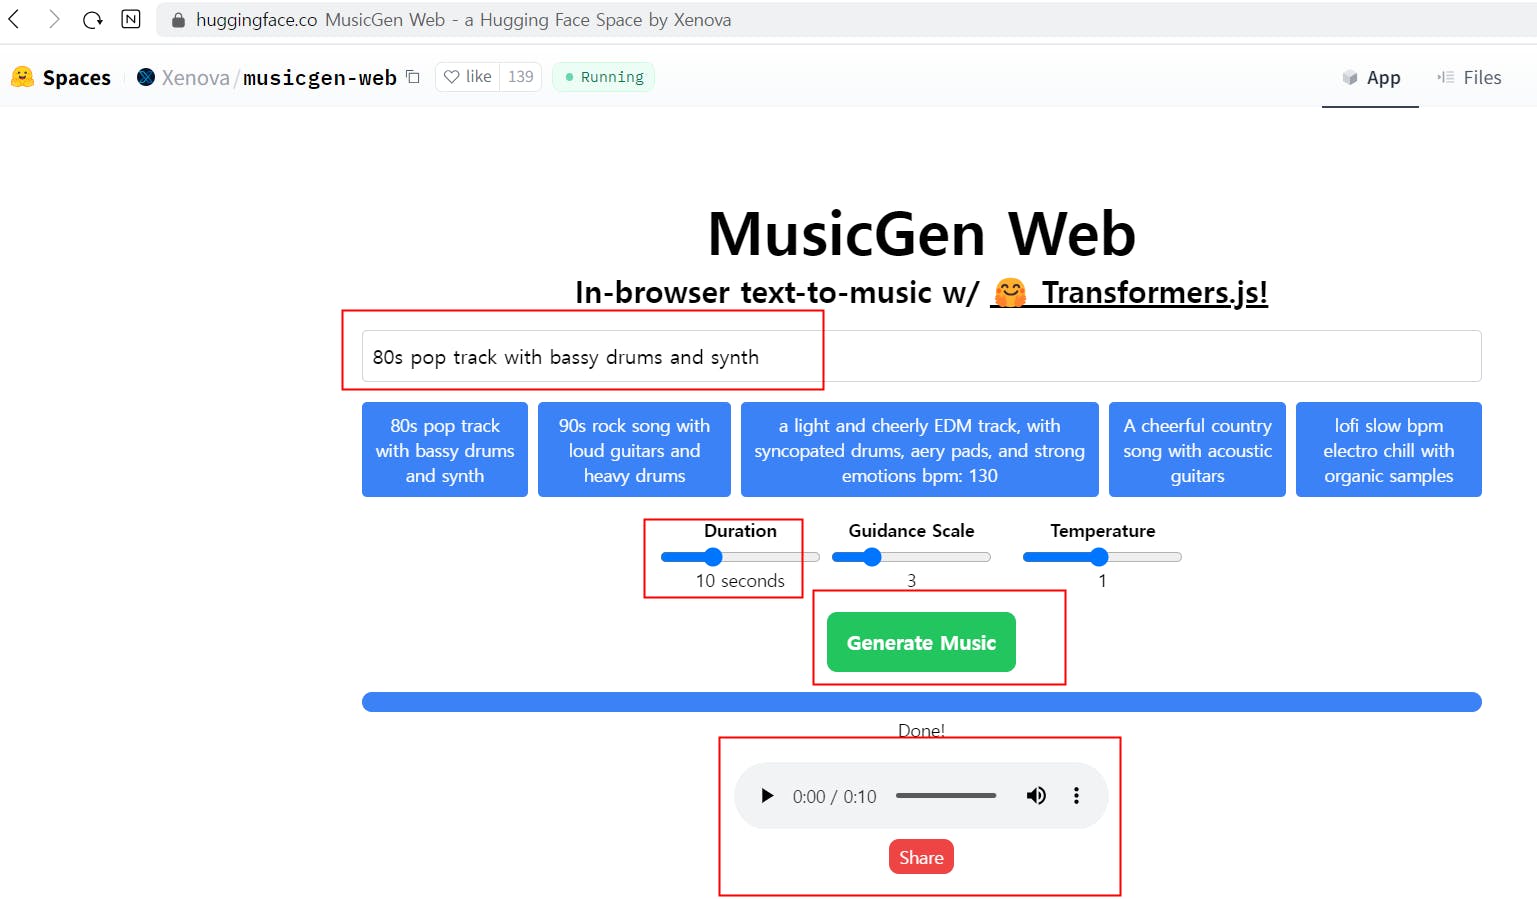Click the Guidance Scale slider
The height and width of the screenshot is (899, 1537).
click(x=911, y=557)
